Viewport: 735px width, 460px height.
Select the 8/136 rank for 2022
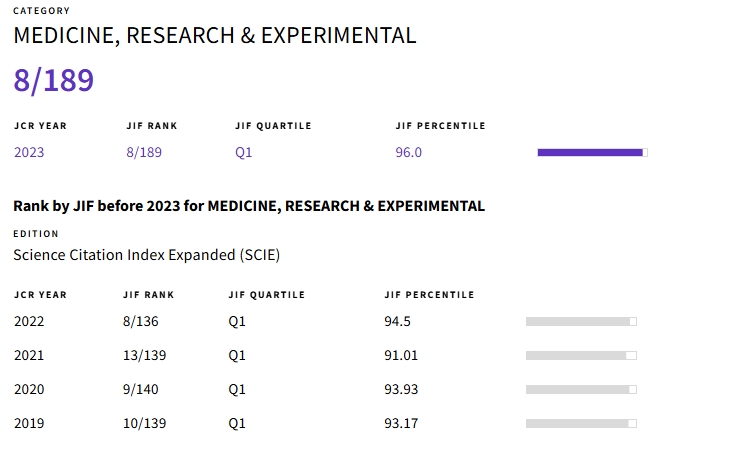[x=141, y=321]
